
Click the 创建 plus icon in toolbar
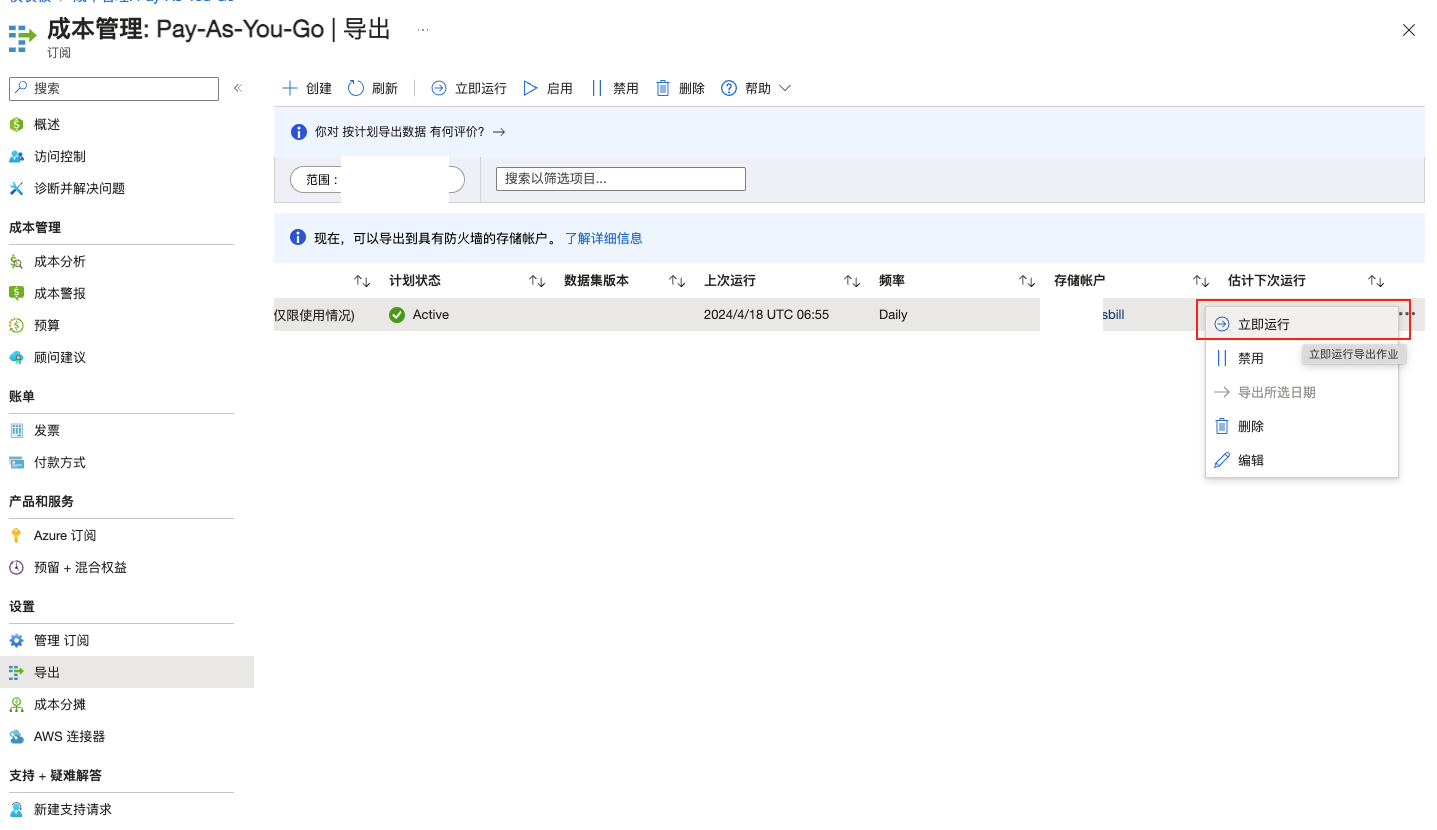click(x=290, y=88)
